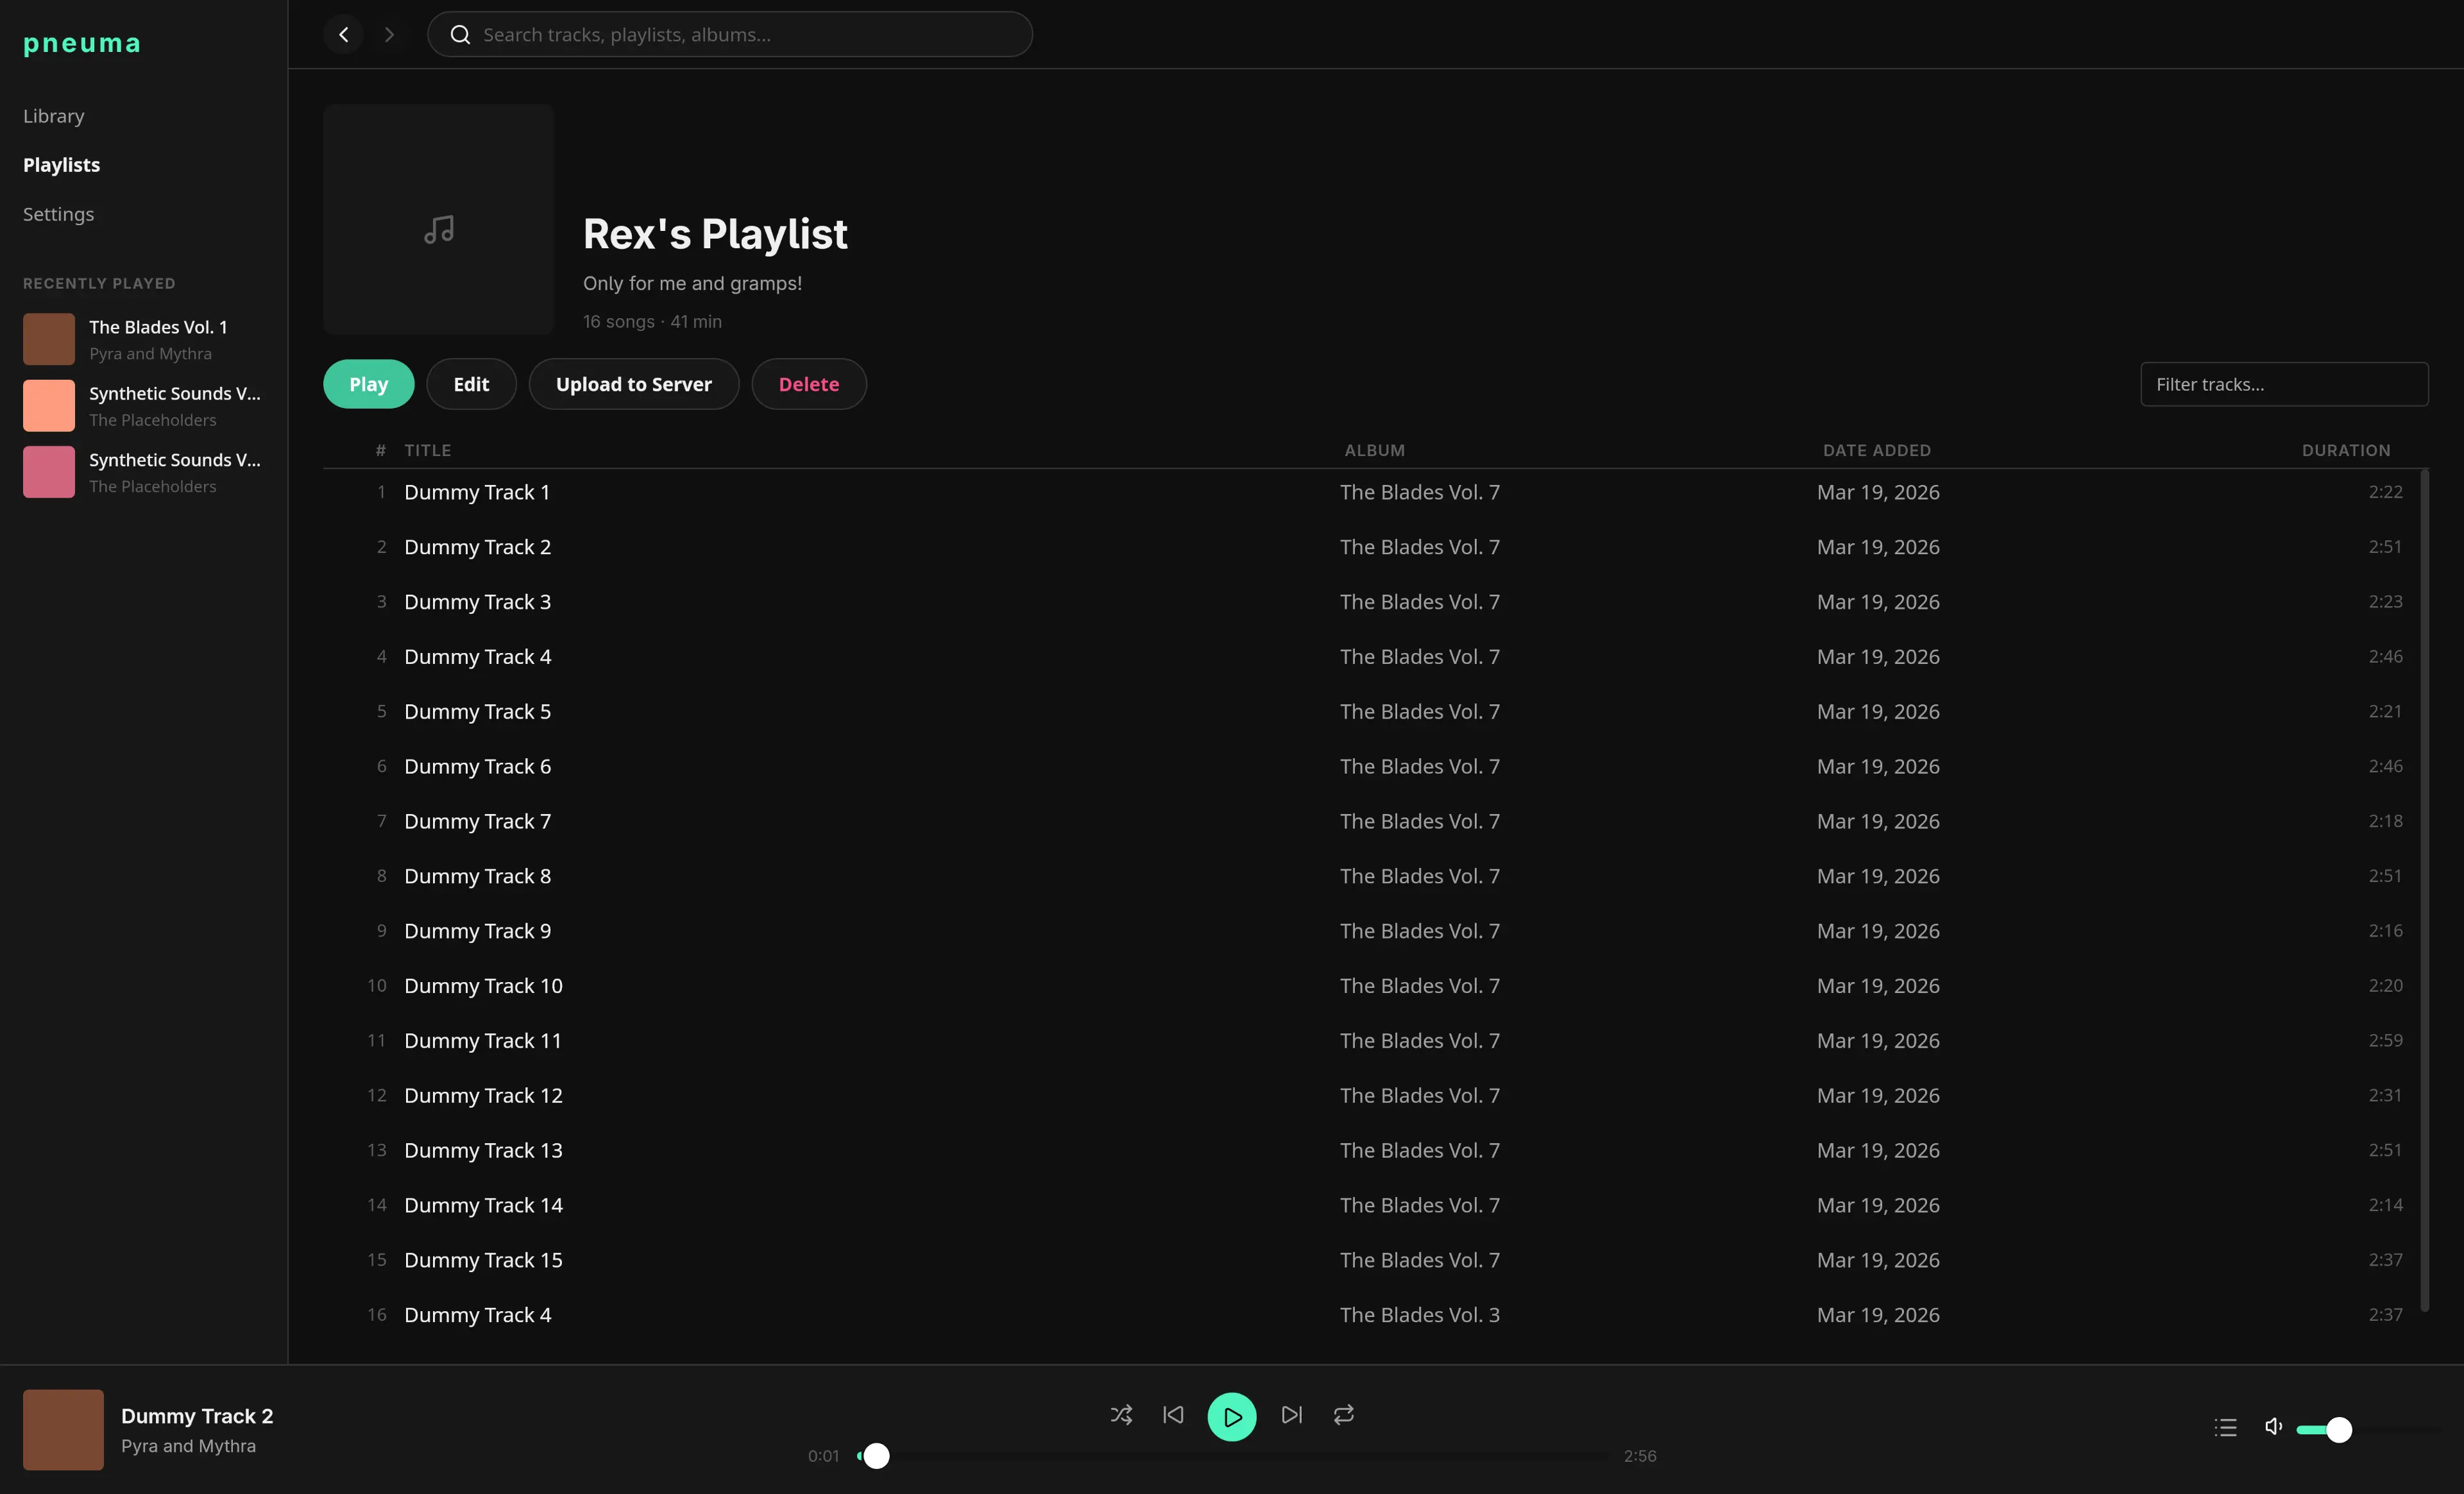Select Dummy Track 13 row
Screen dimensions: 2464x1494
pyautogui.click(x=1370, y=1151)
